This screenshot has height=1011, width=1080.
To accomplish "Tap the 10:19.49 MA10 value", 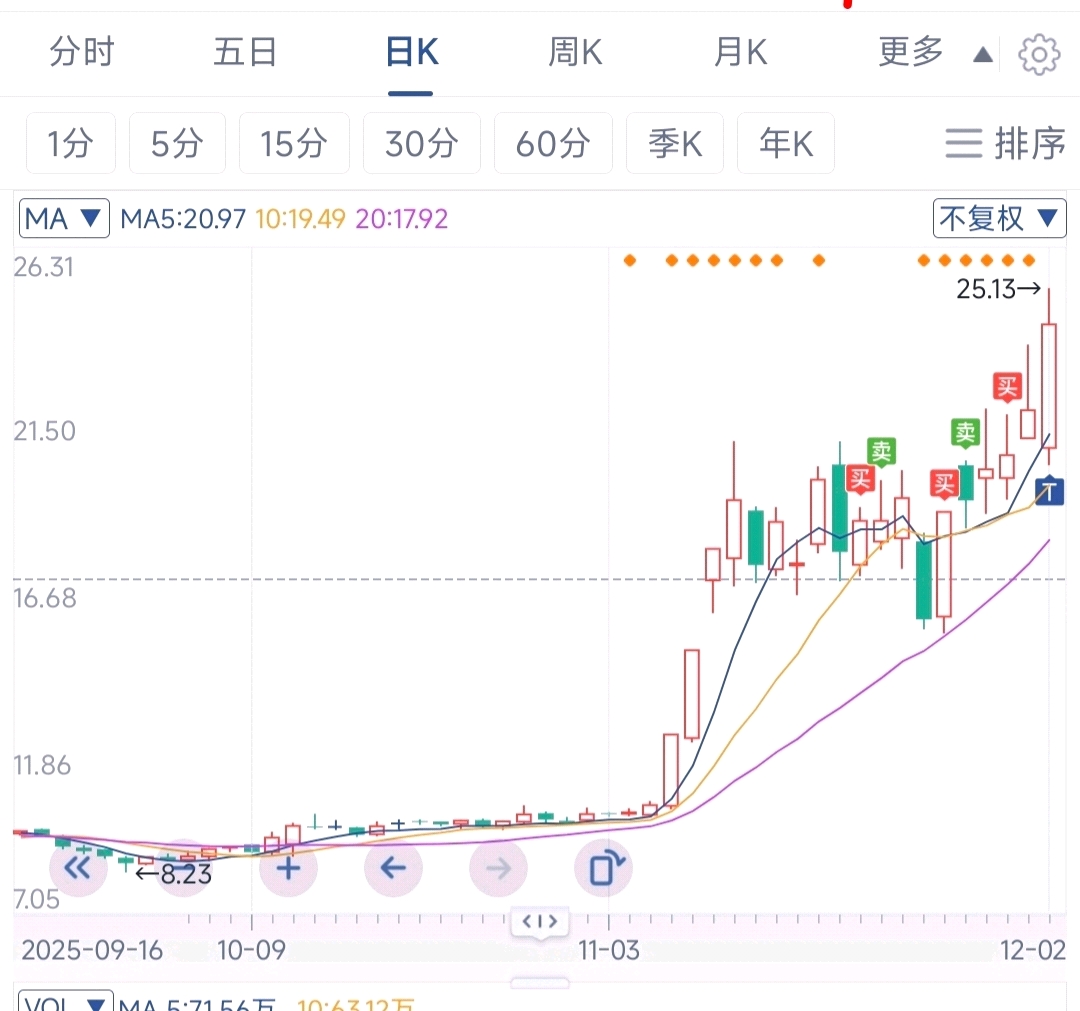I will (300, 219).
